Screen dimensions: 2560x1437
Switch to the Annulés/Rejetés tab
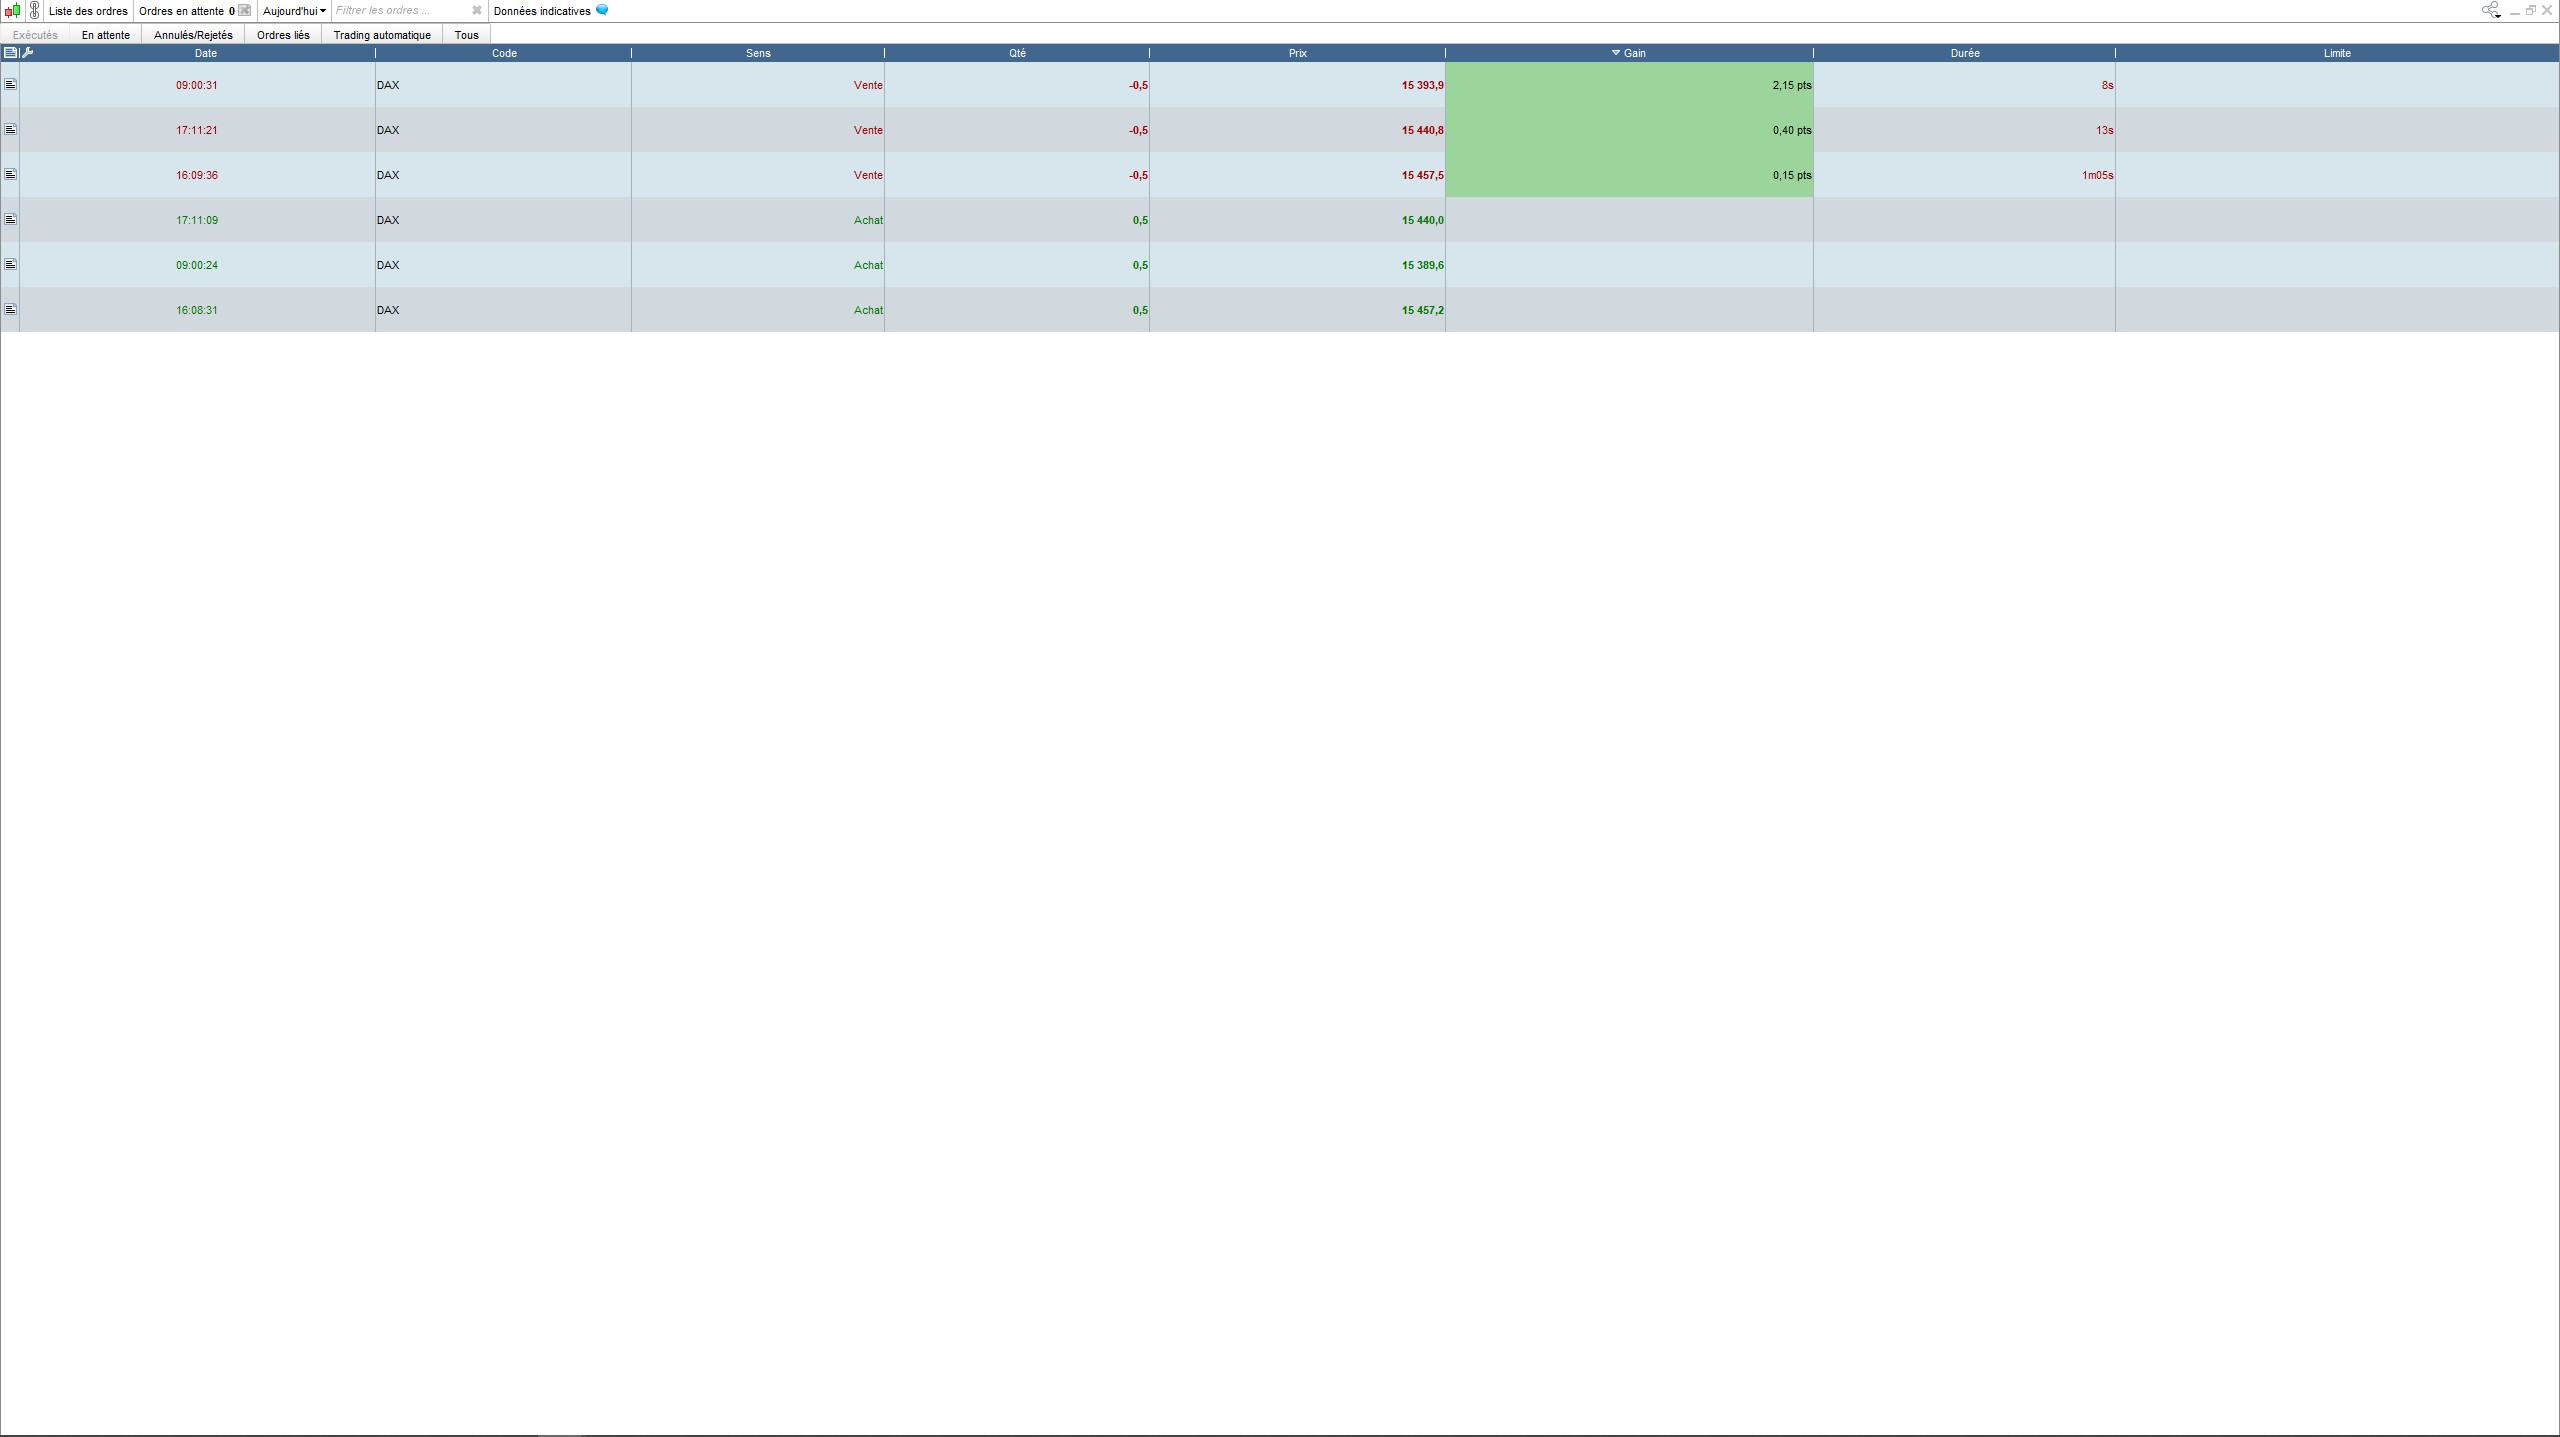click(193, 35)
